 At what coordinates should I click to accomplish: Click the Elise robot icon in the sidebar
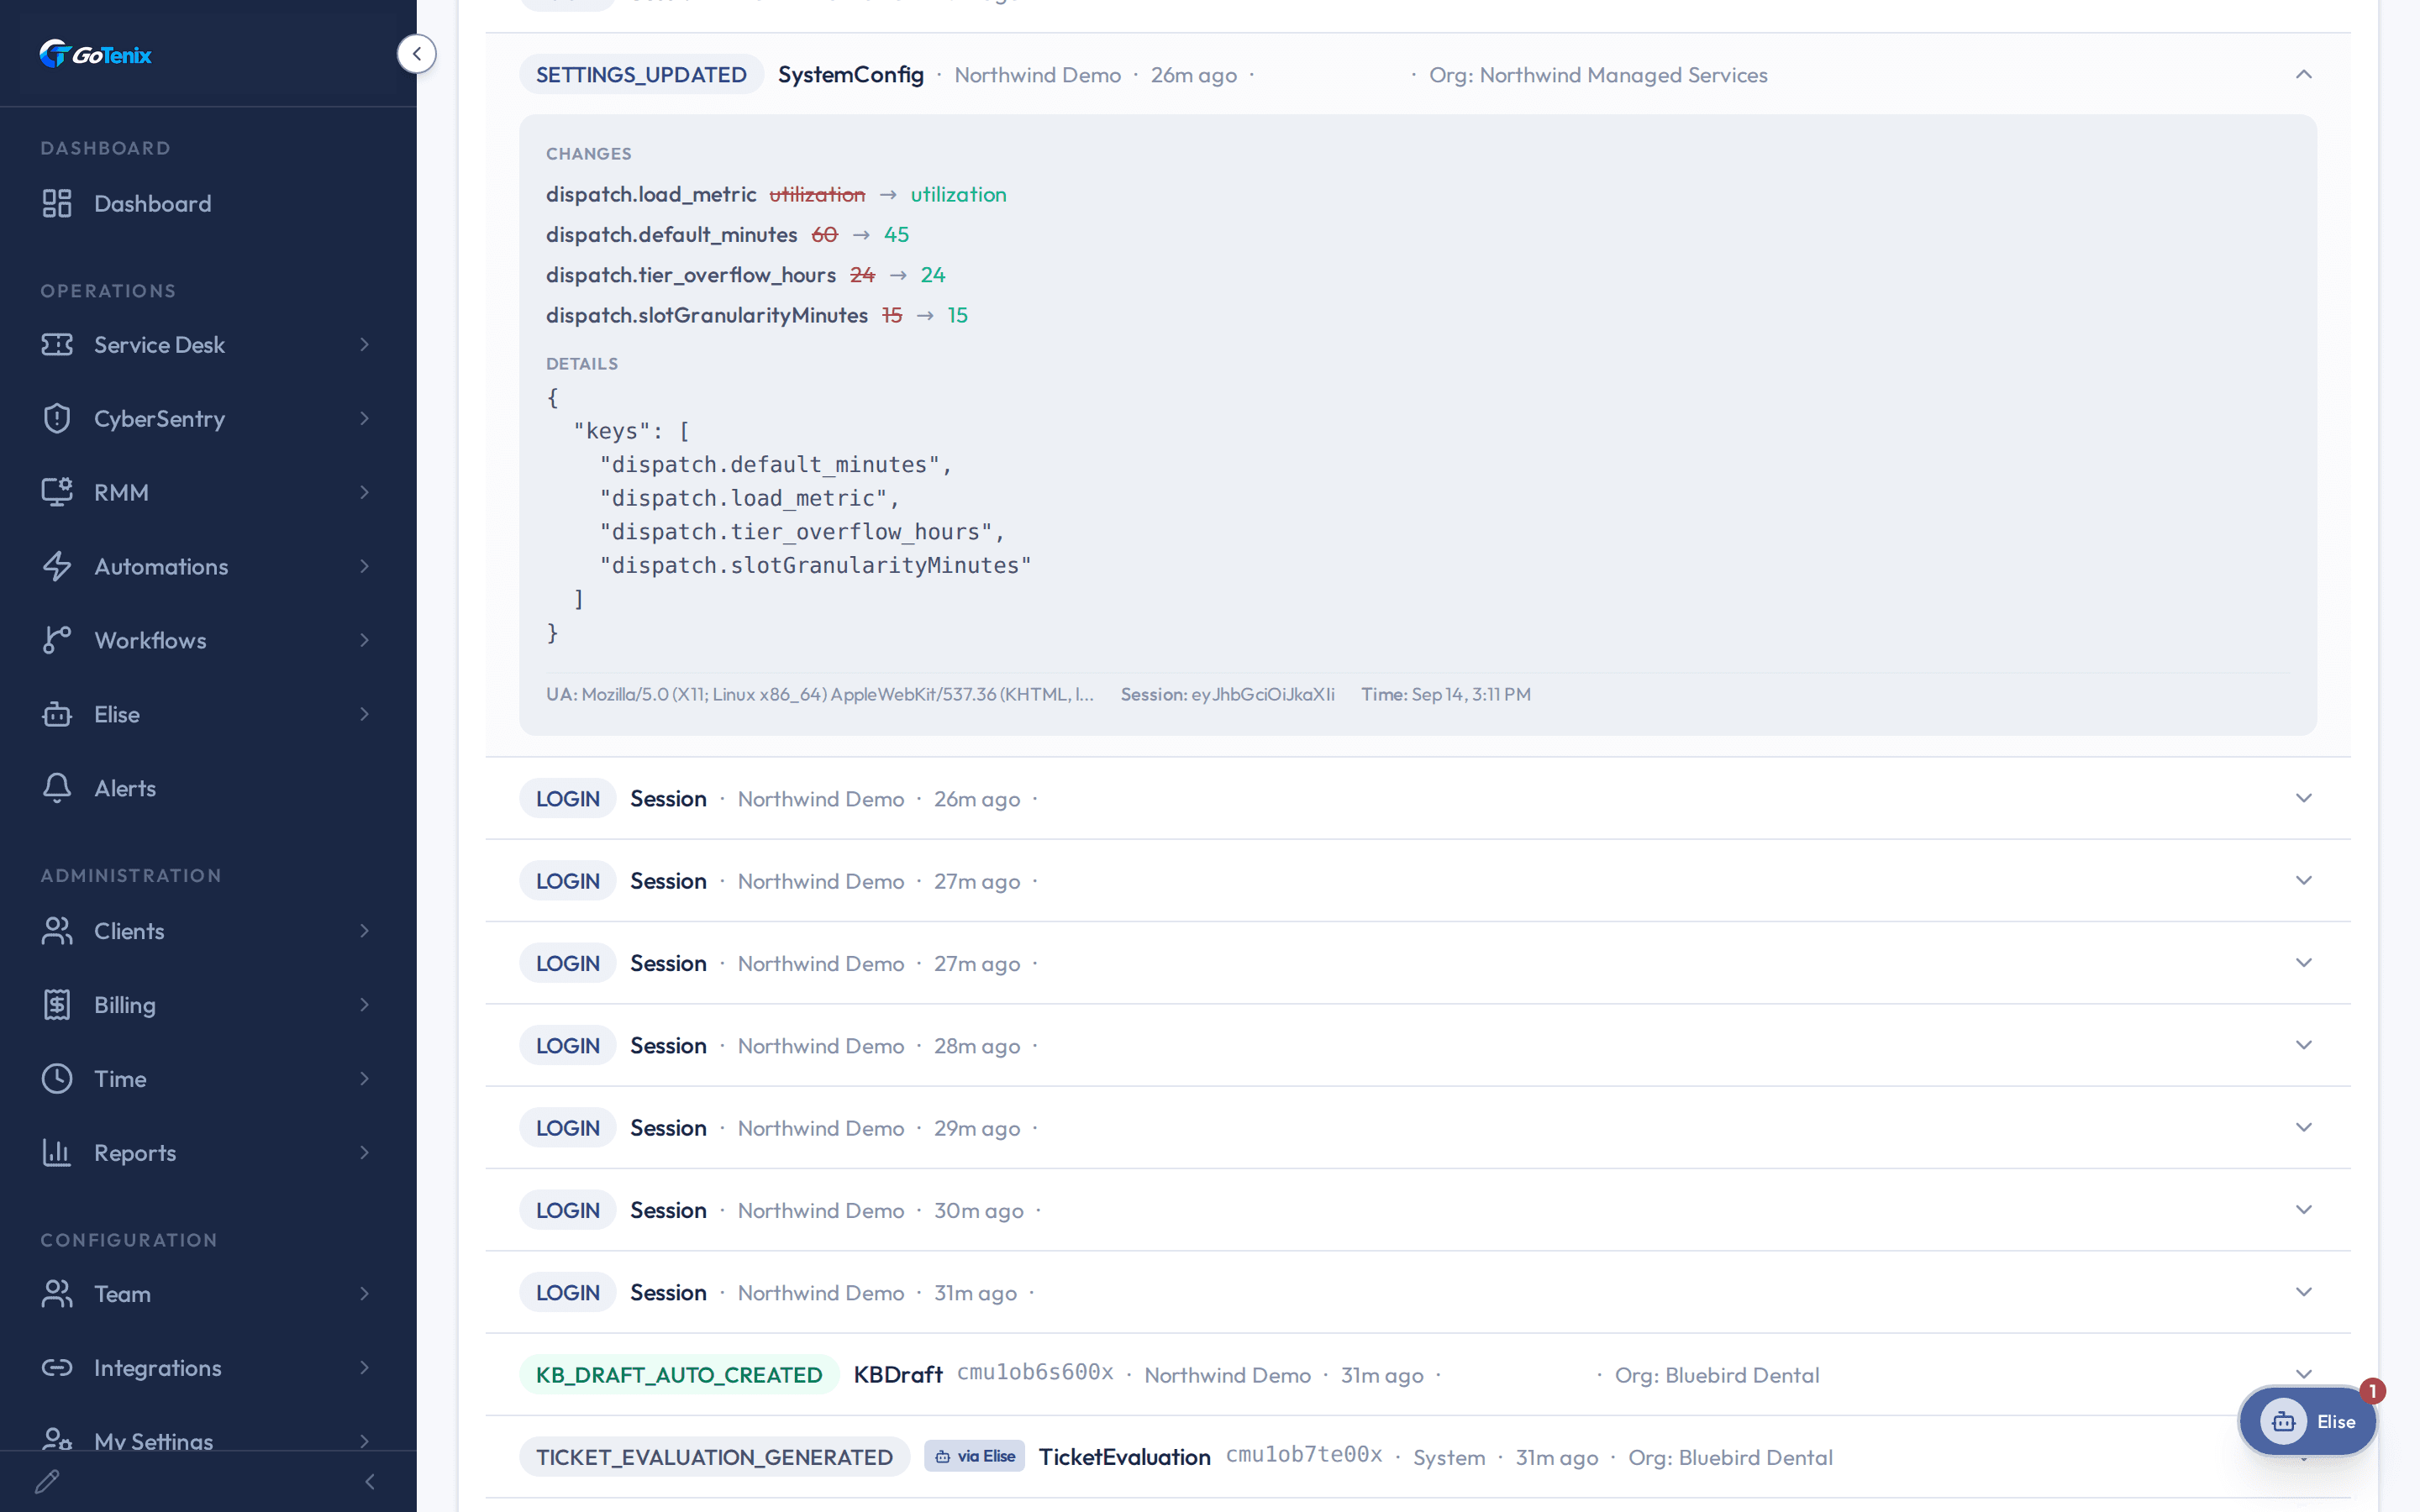tap(57, 714)
